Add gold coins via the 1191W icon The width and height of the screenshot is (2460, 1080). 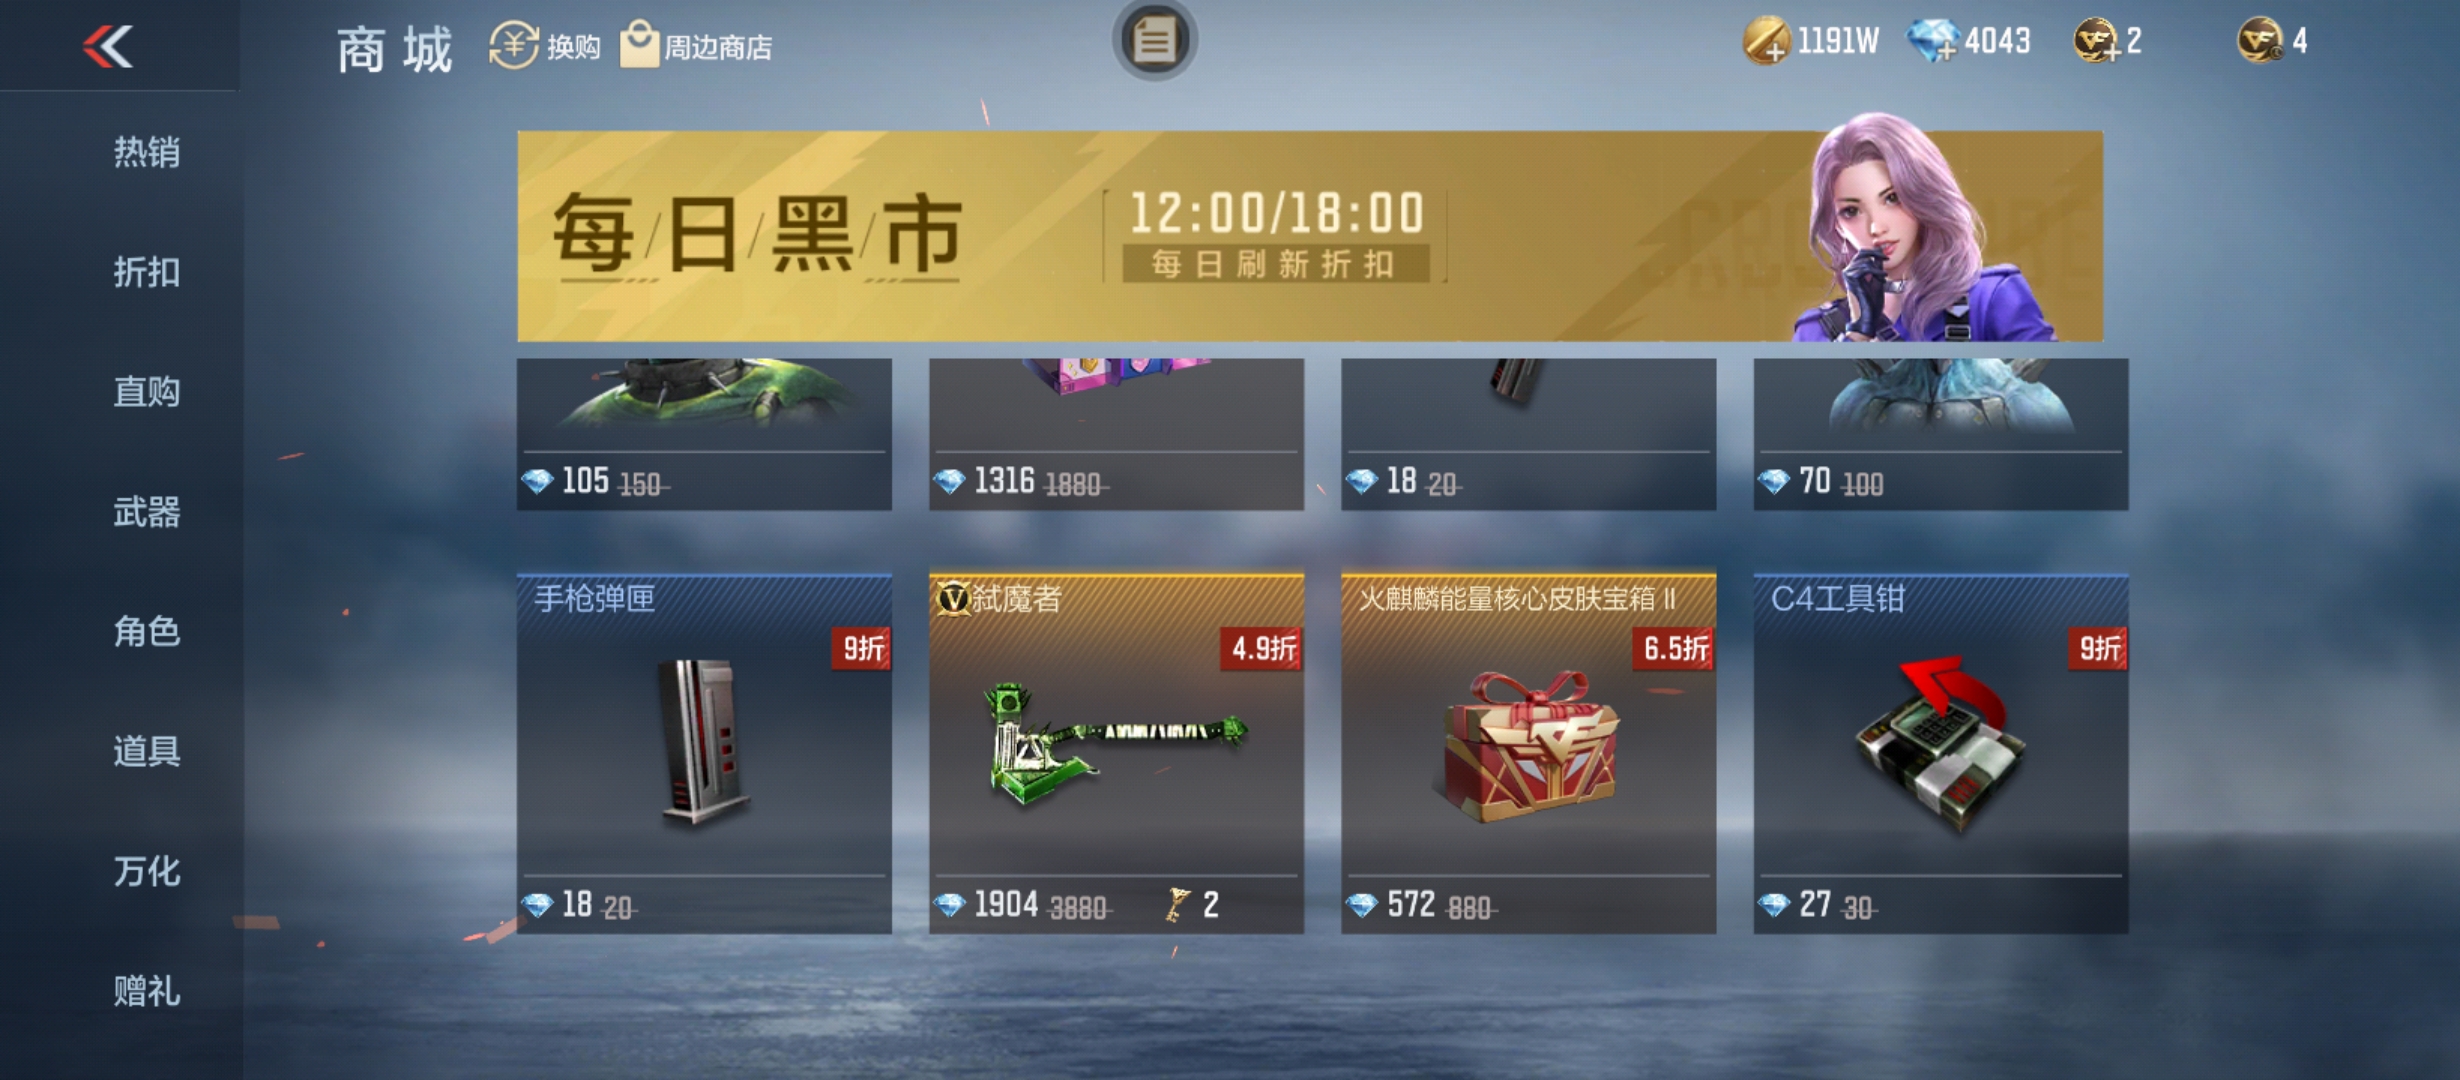click(x=1766, y=41)
